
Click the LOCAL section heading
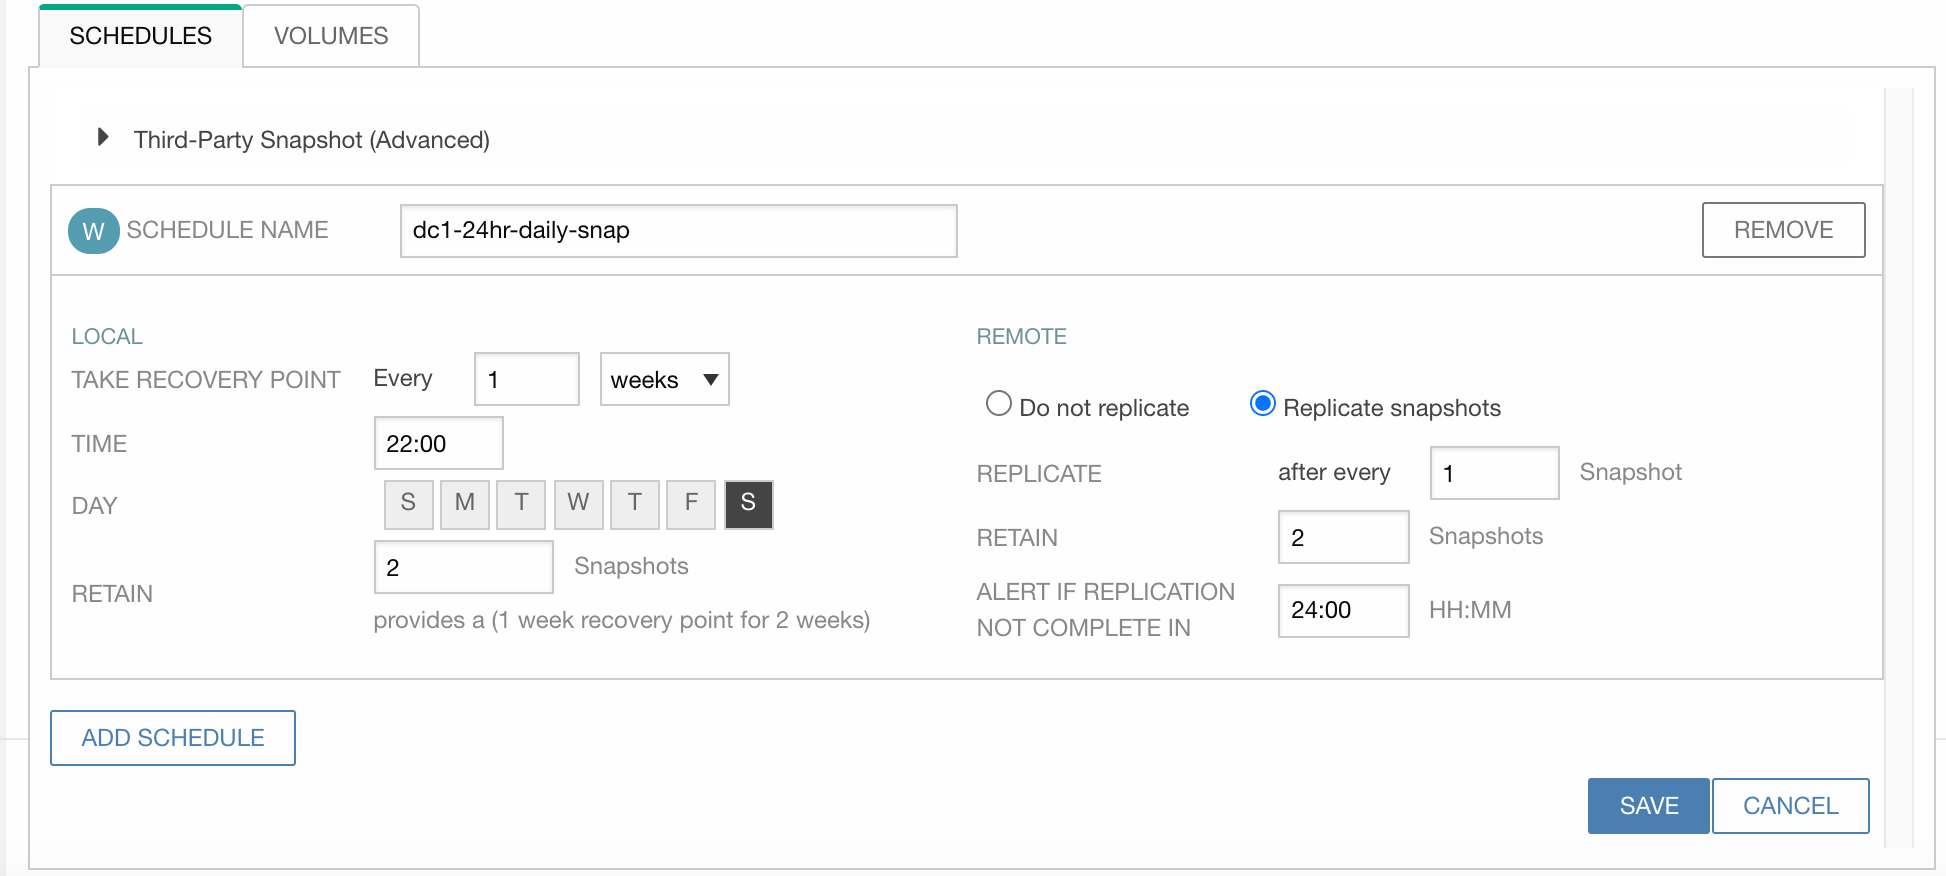click(x=107, y=337)
